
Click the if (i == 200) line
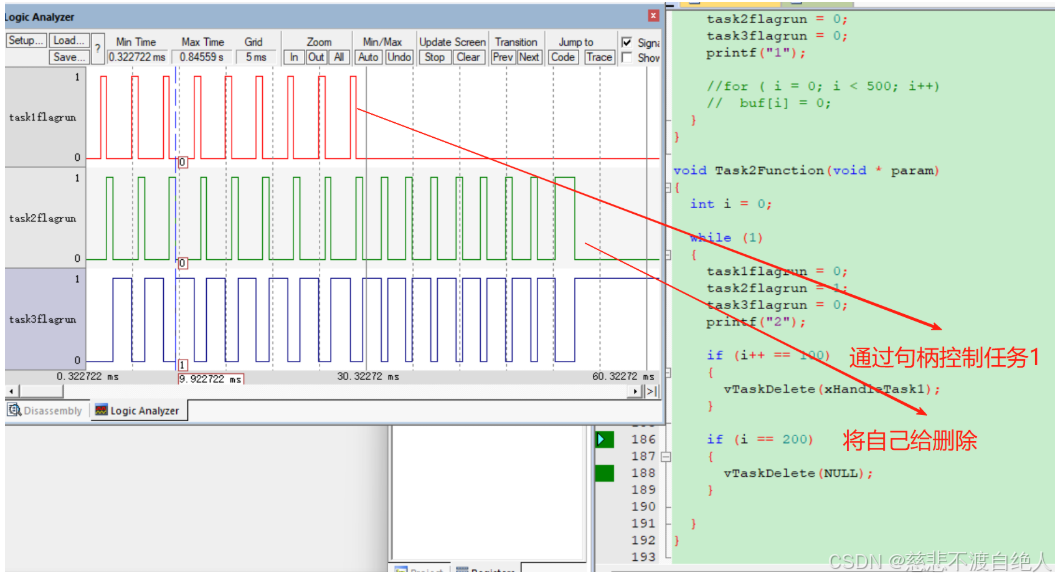pos(760,440)
